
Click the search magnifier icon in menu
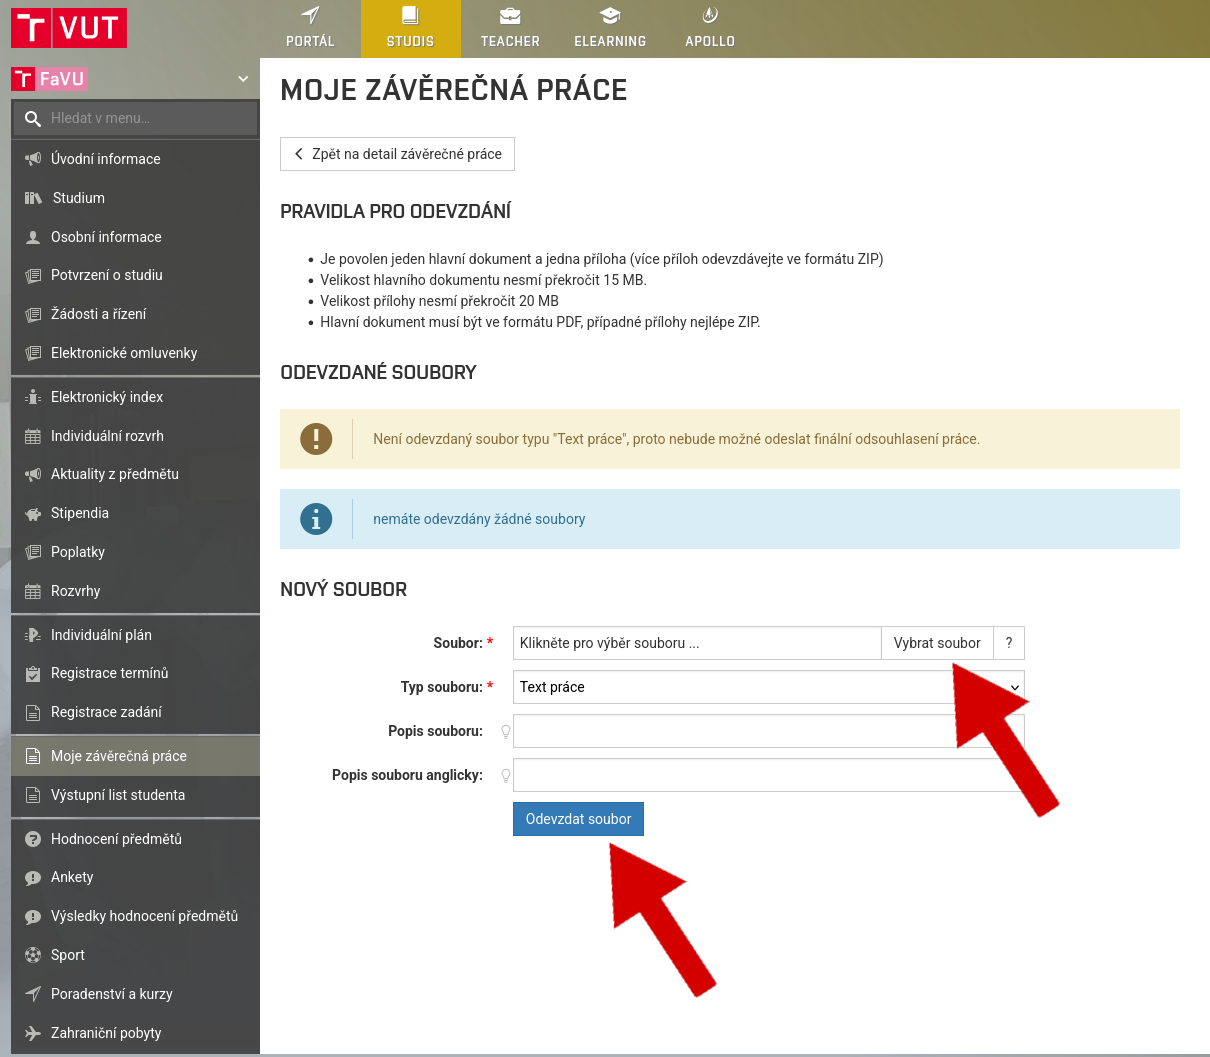pyautogui.click(x=33, y=118)
